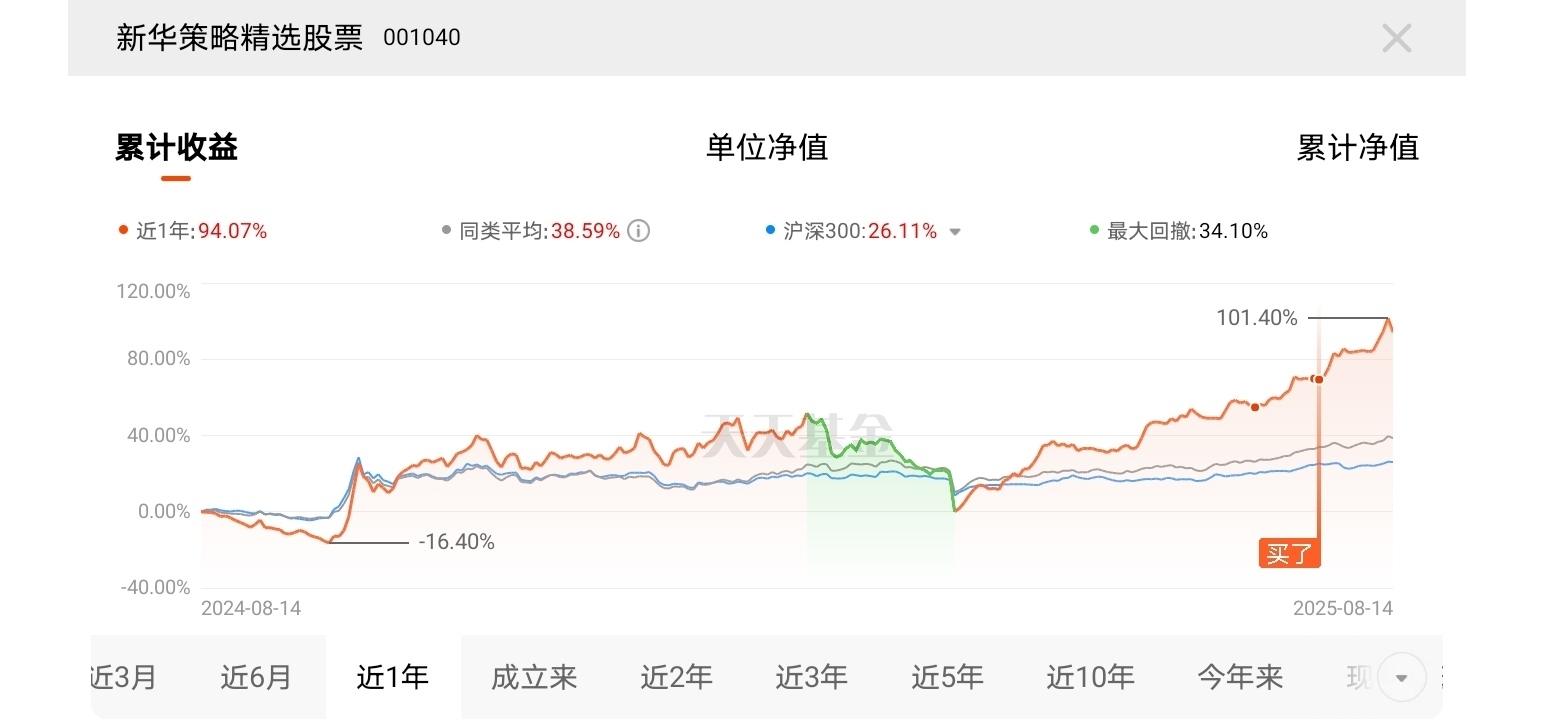This screenshot has height=720, width=1544.
Task: Switch to 单位净值 tab
Action: click(767, 148)
